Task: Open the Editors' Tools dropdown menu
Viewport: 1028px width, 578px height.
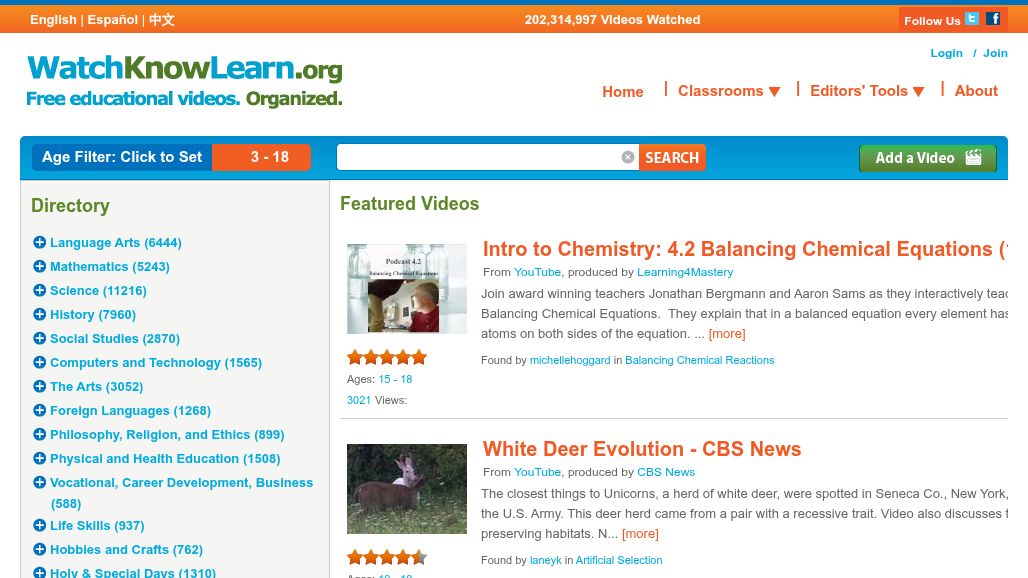Action: [x=867, y=91]
